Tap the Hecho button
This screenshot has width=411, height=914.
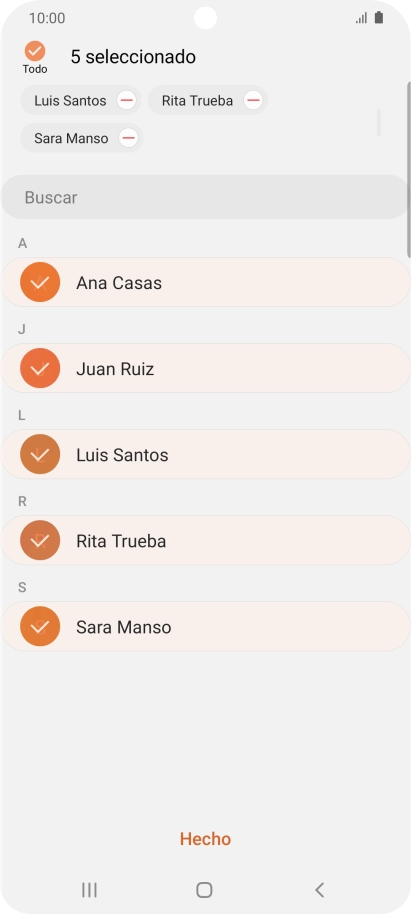(205, 839)
